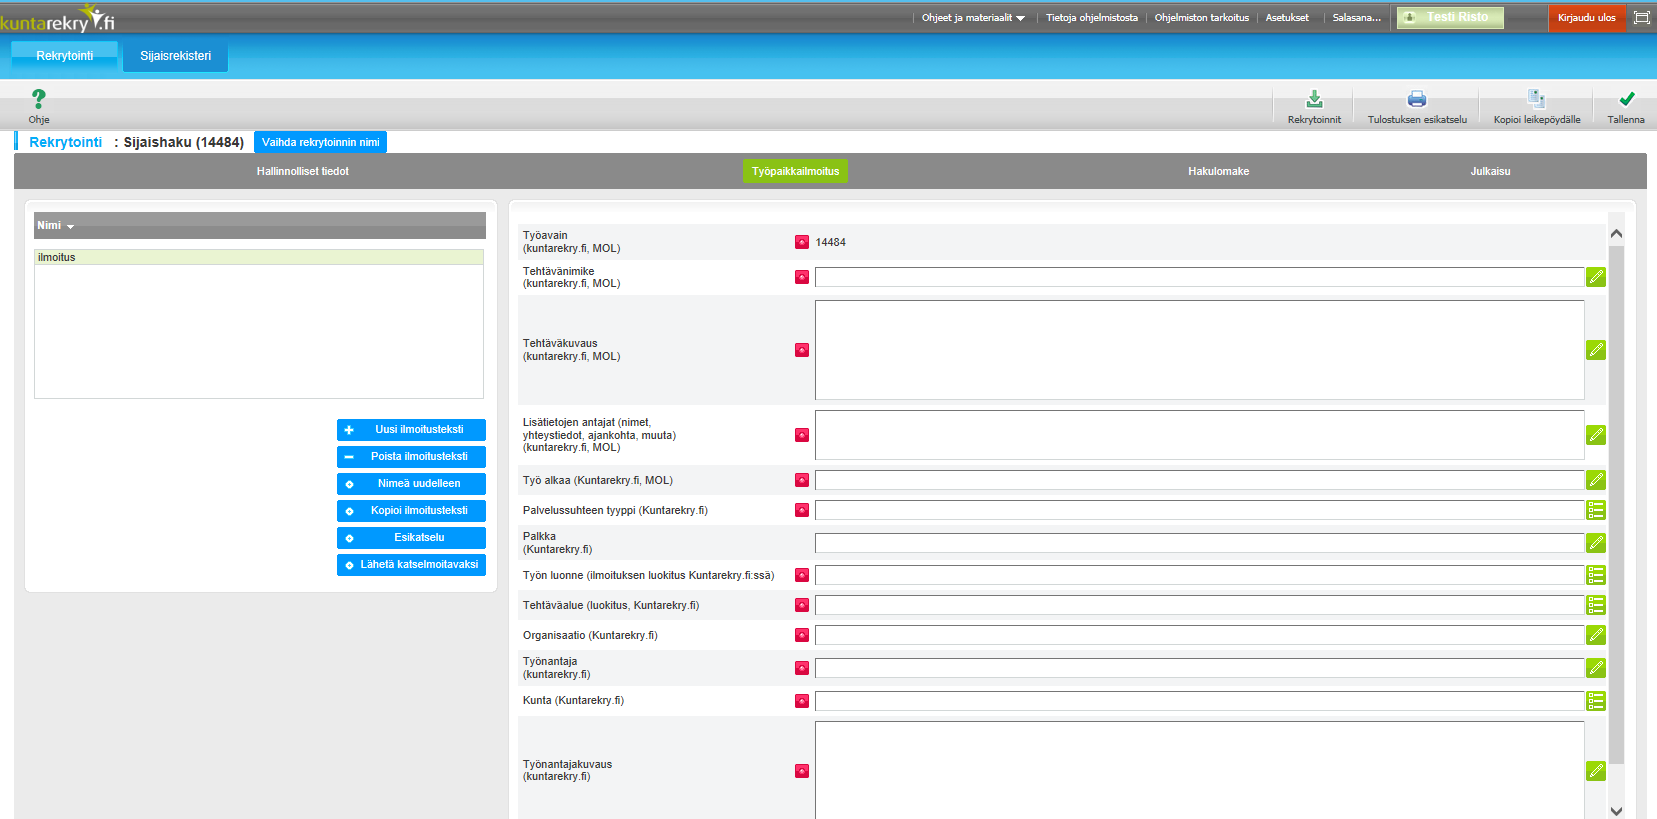Screen dimensions: 1657x819
Task: Click into Tehtäväkuvaus text area
Action: pyautogui.click(x=1199, y=350)
